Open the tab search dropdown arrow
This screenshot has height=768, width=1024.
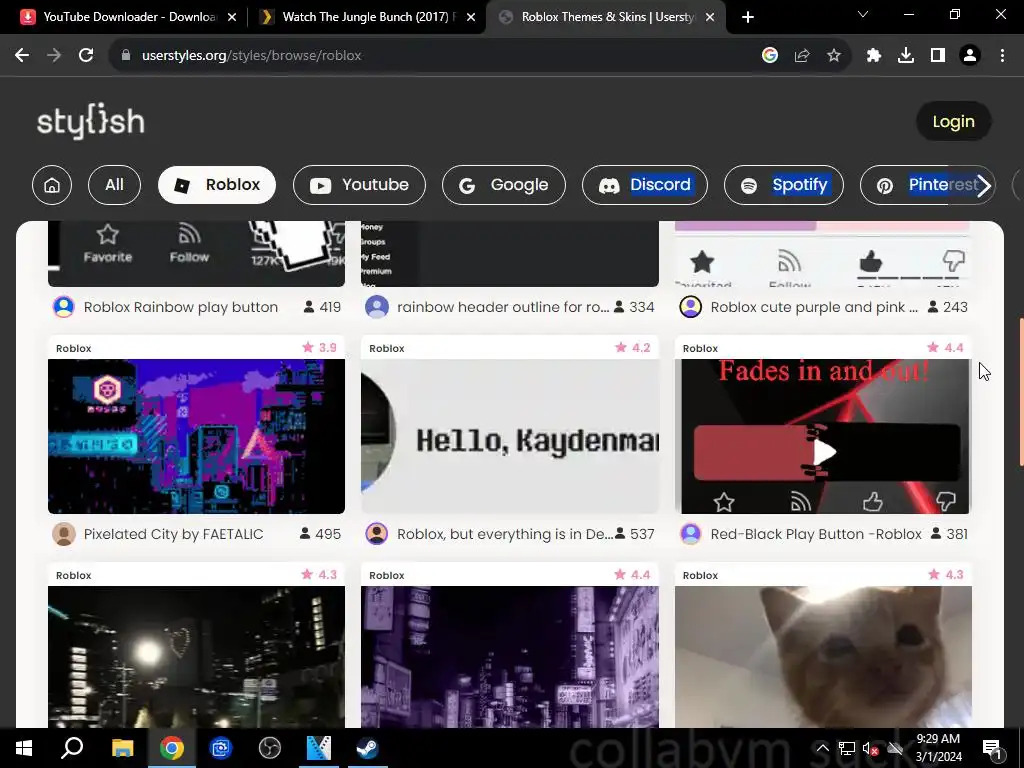863,14
